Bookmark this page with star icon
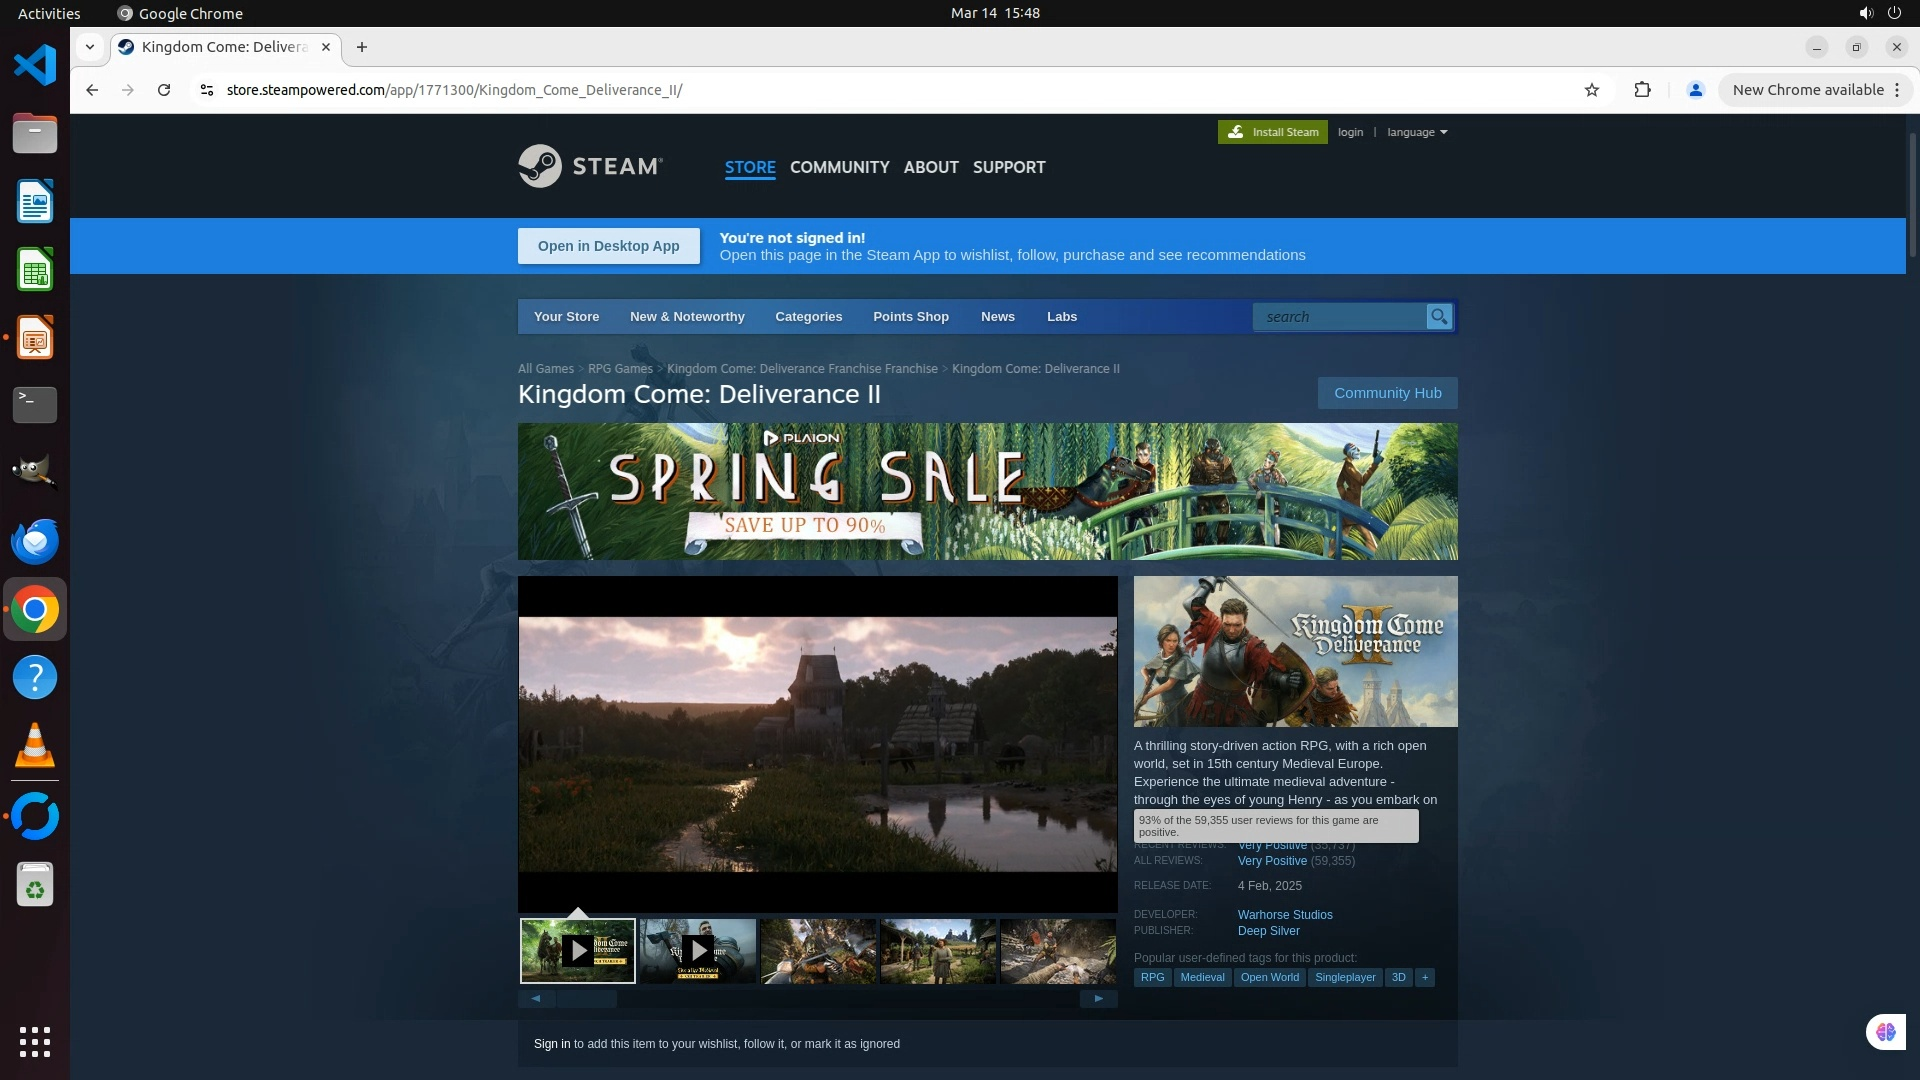Screen dimensions: 1920x1080 (1591, 90)
